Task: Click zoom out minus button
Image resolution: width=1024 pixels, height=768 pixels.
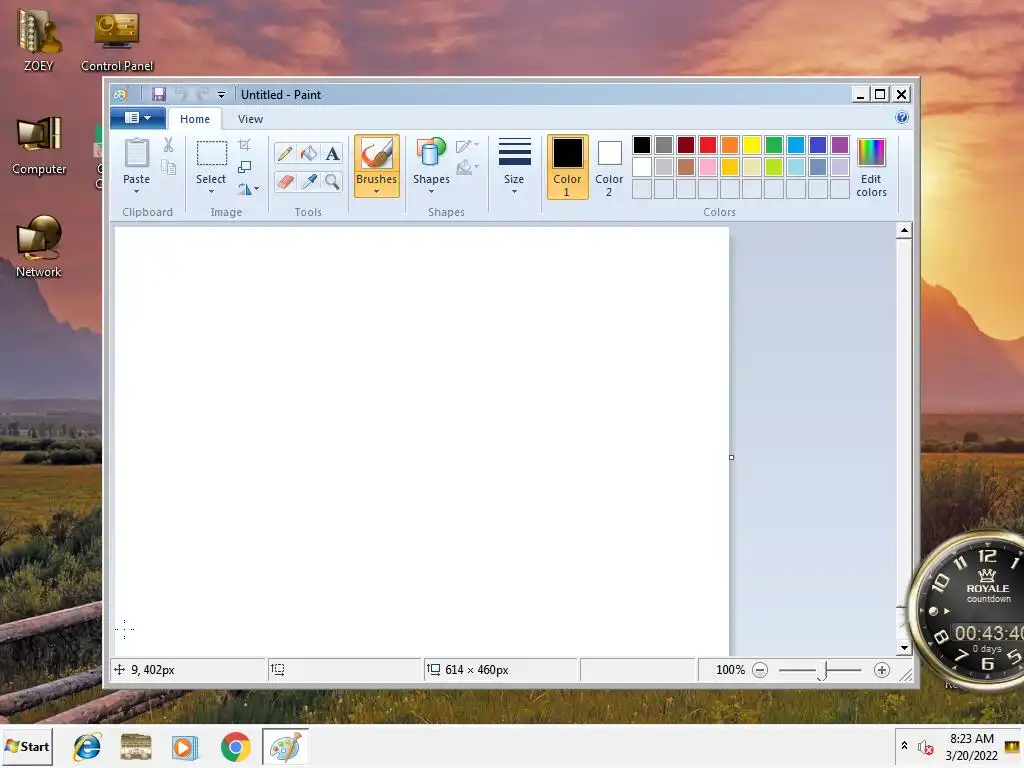Action: (x=760, y=670)
